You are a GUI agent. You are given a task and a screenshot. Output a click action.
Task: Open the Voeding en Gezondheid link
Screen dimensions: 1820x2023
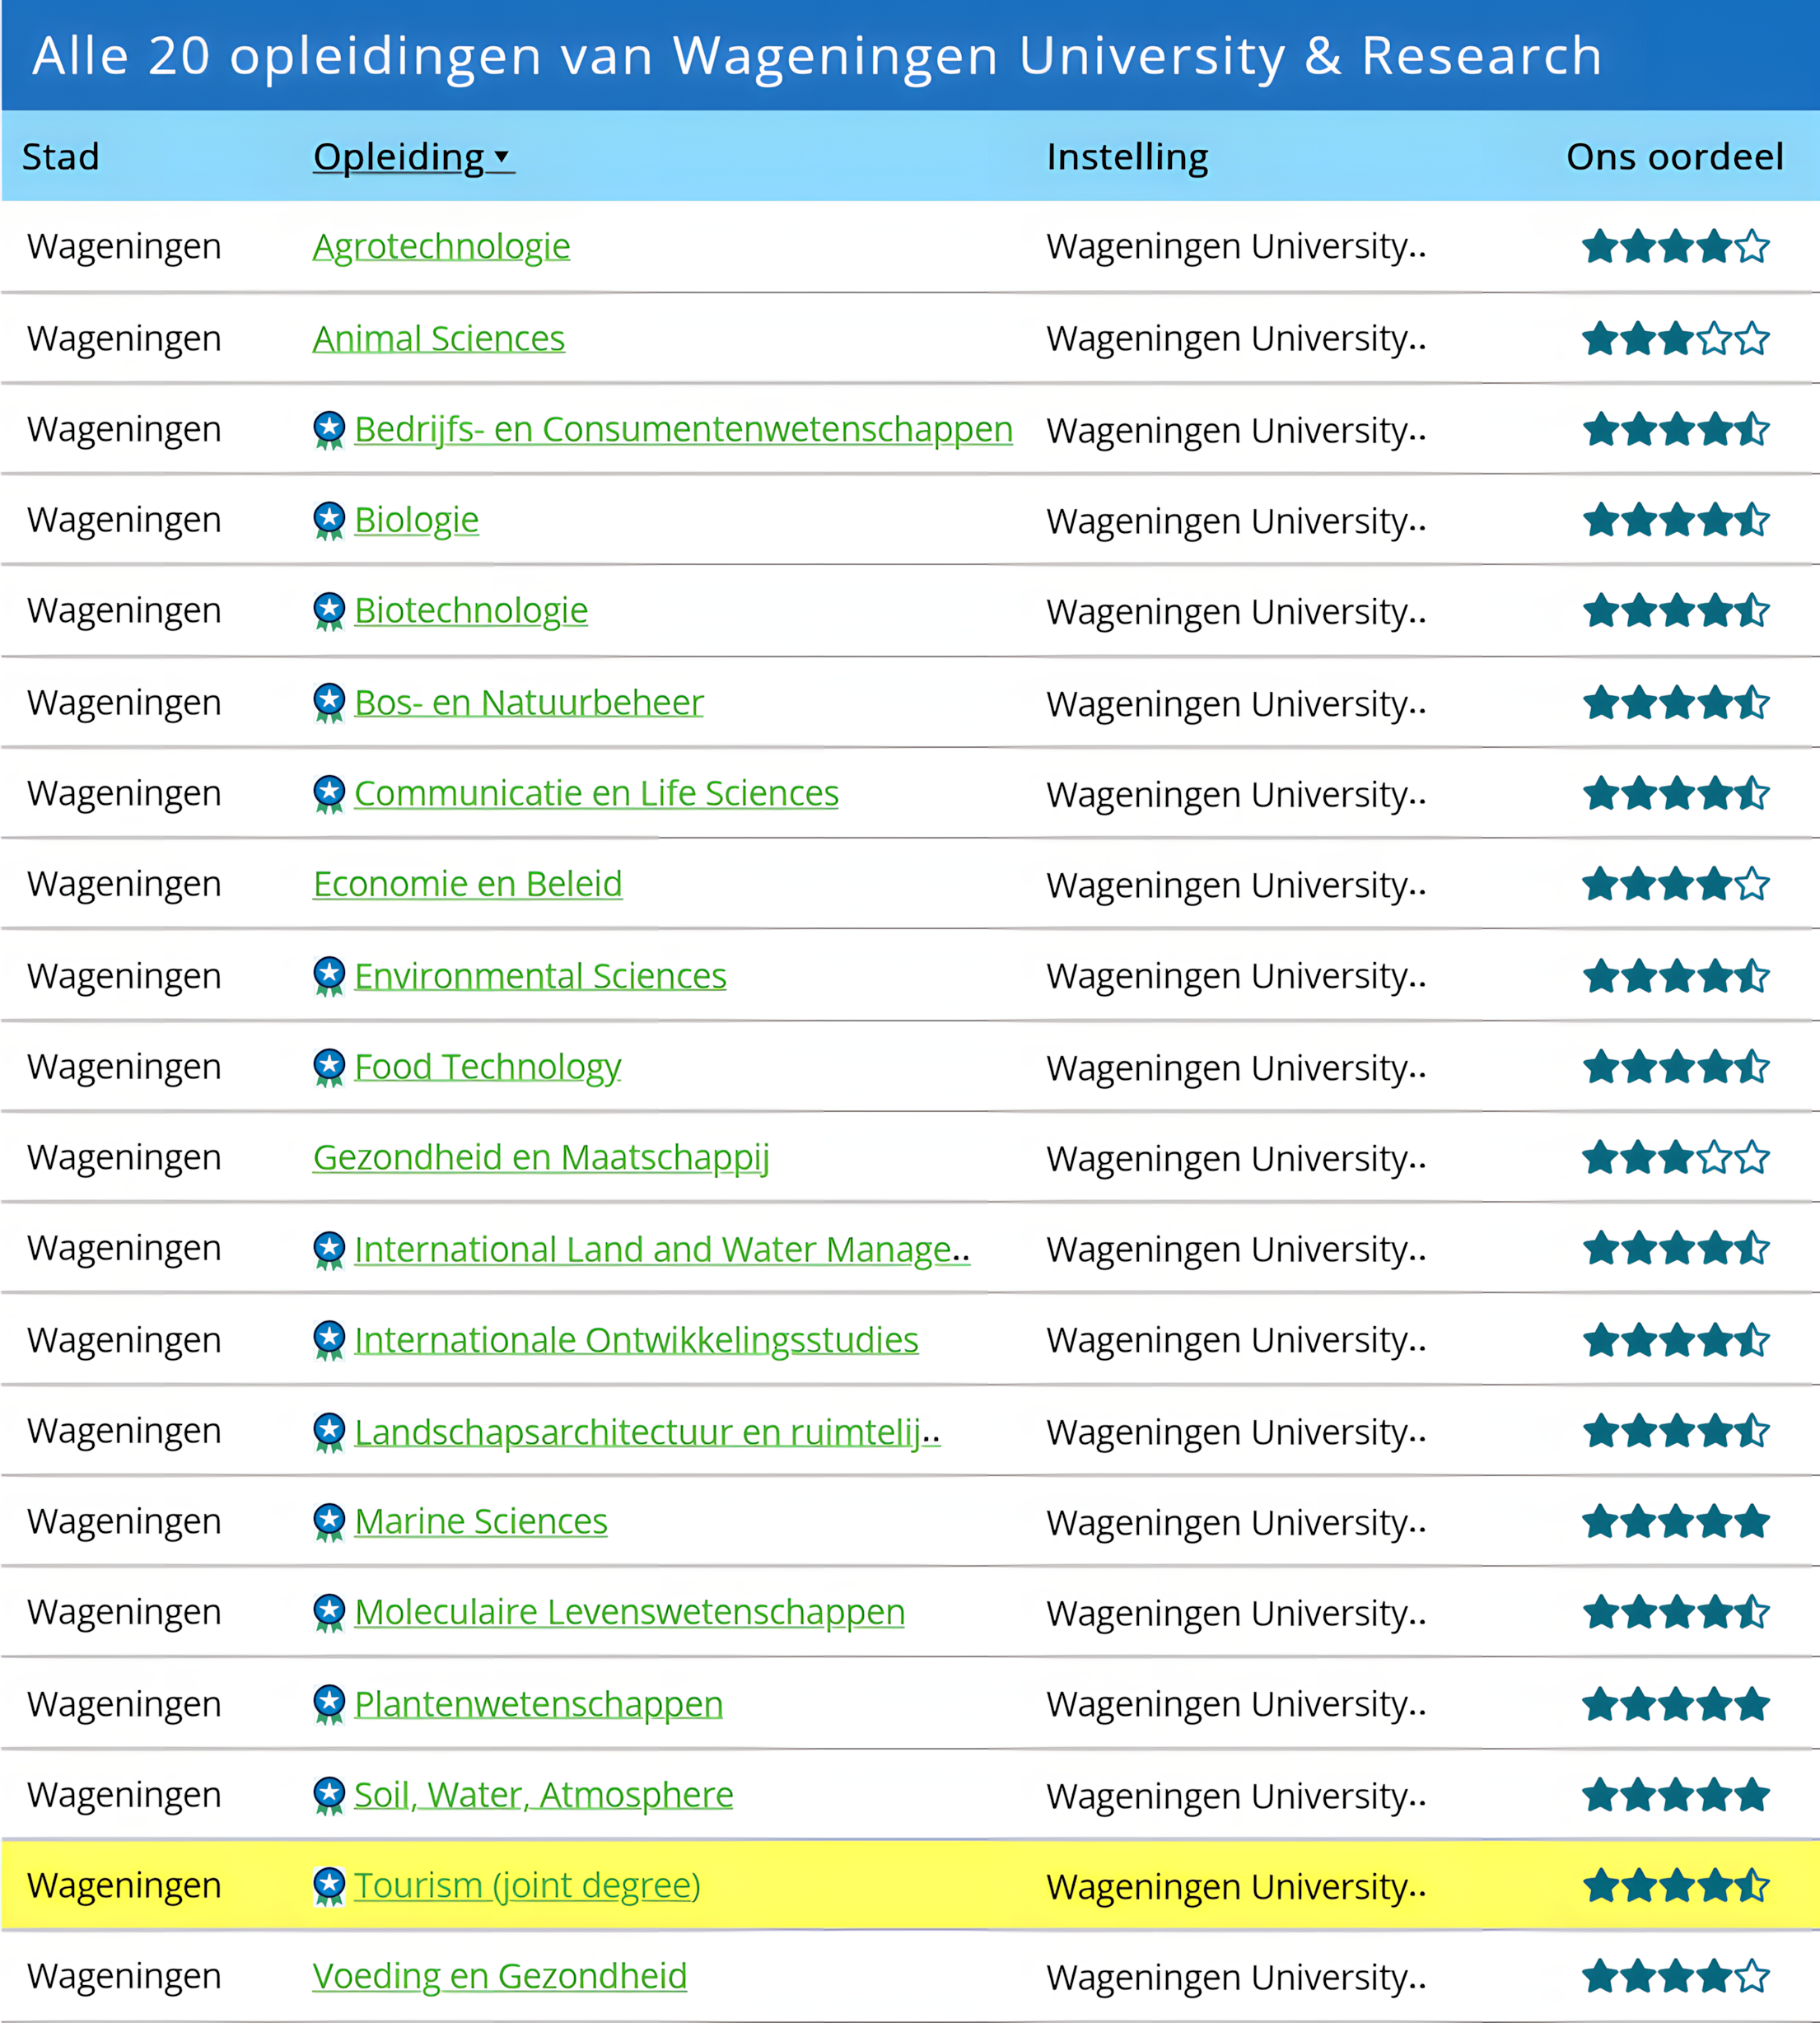coord(500,1977)
